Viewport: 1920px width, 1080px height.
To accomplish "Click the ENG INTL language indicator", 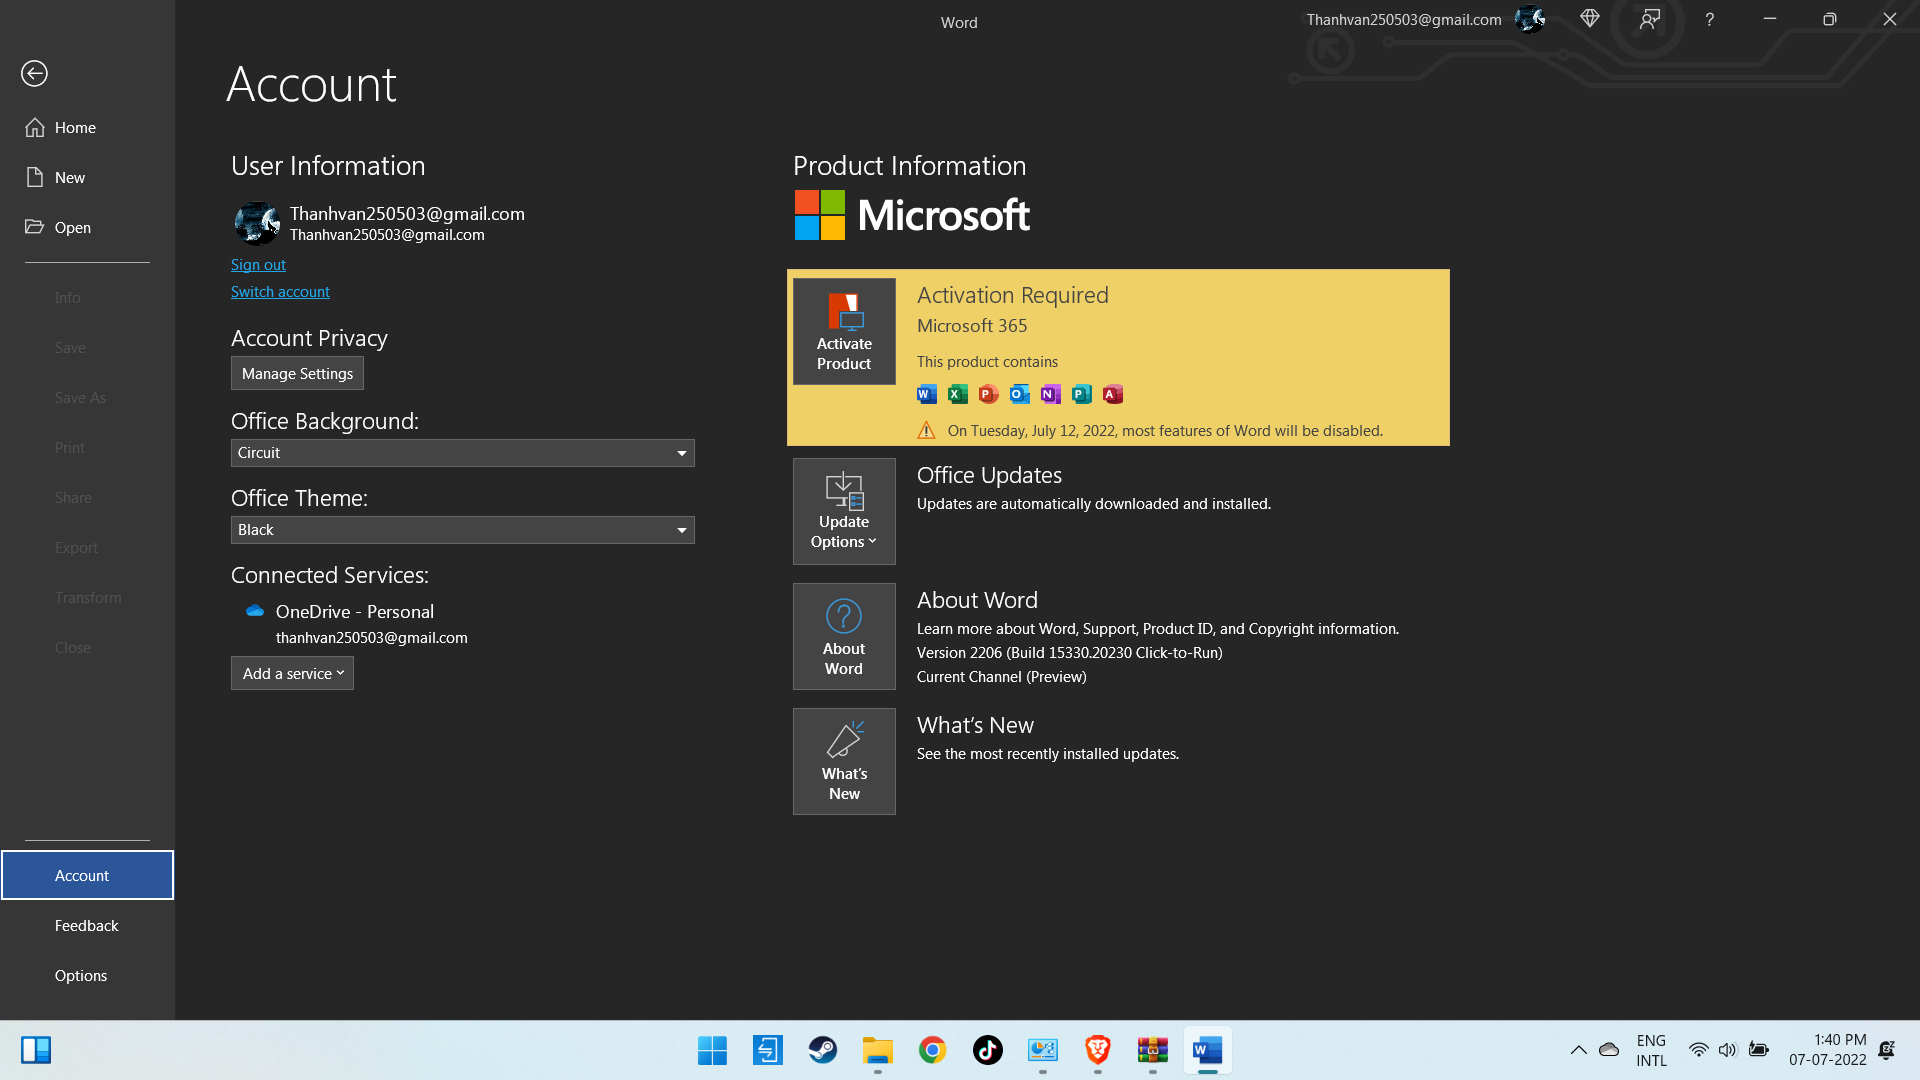I will [1651, 1050].
